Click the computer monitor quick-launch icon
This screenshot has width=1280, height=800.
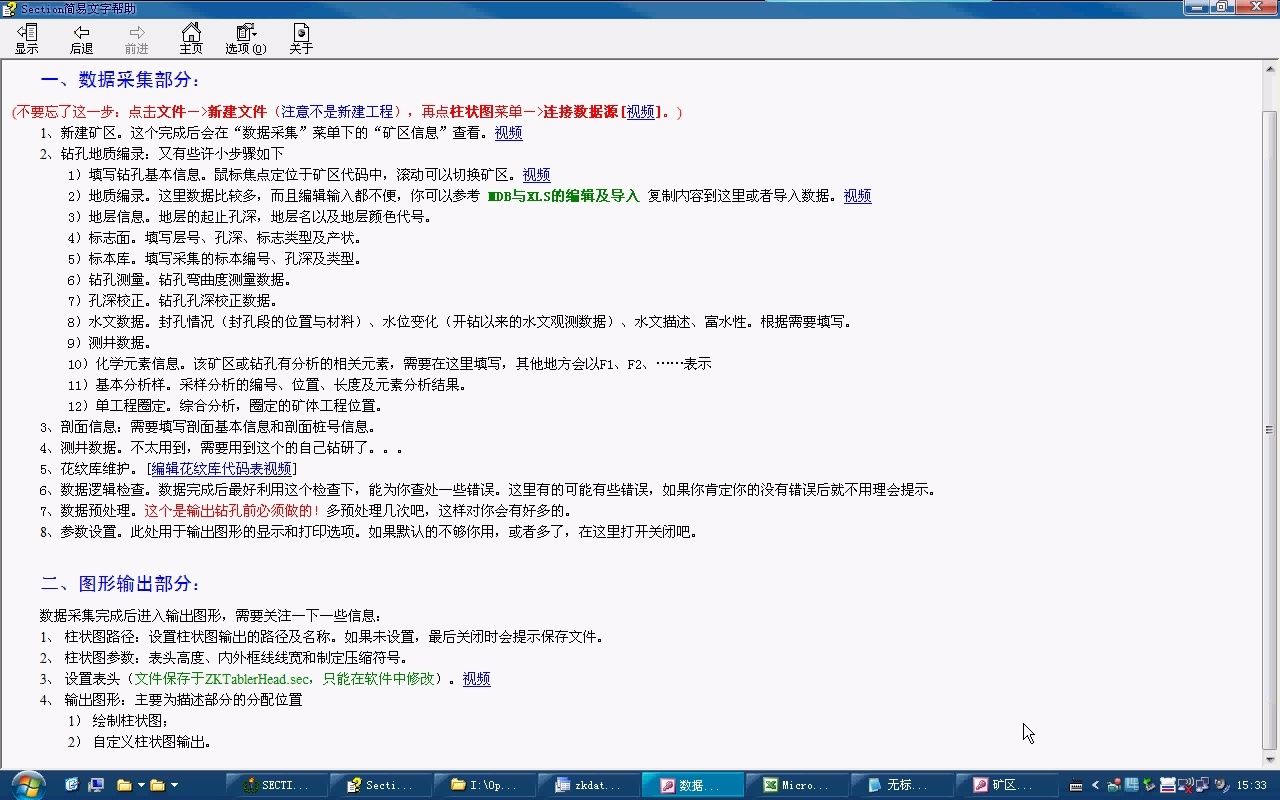[x=96, y=785]
